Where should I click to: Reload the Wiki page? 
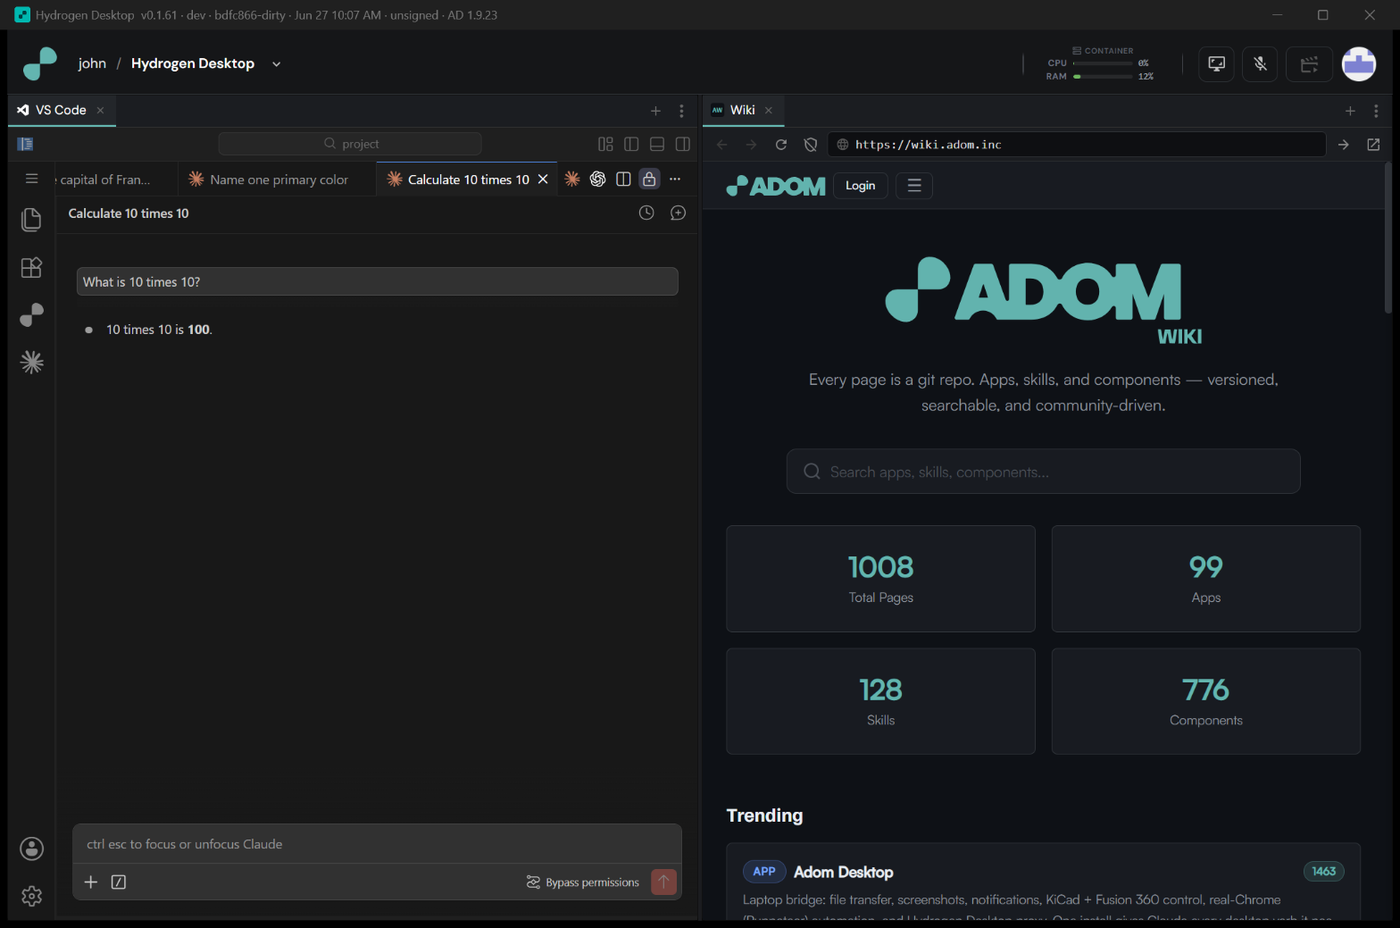coord(781,145)
